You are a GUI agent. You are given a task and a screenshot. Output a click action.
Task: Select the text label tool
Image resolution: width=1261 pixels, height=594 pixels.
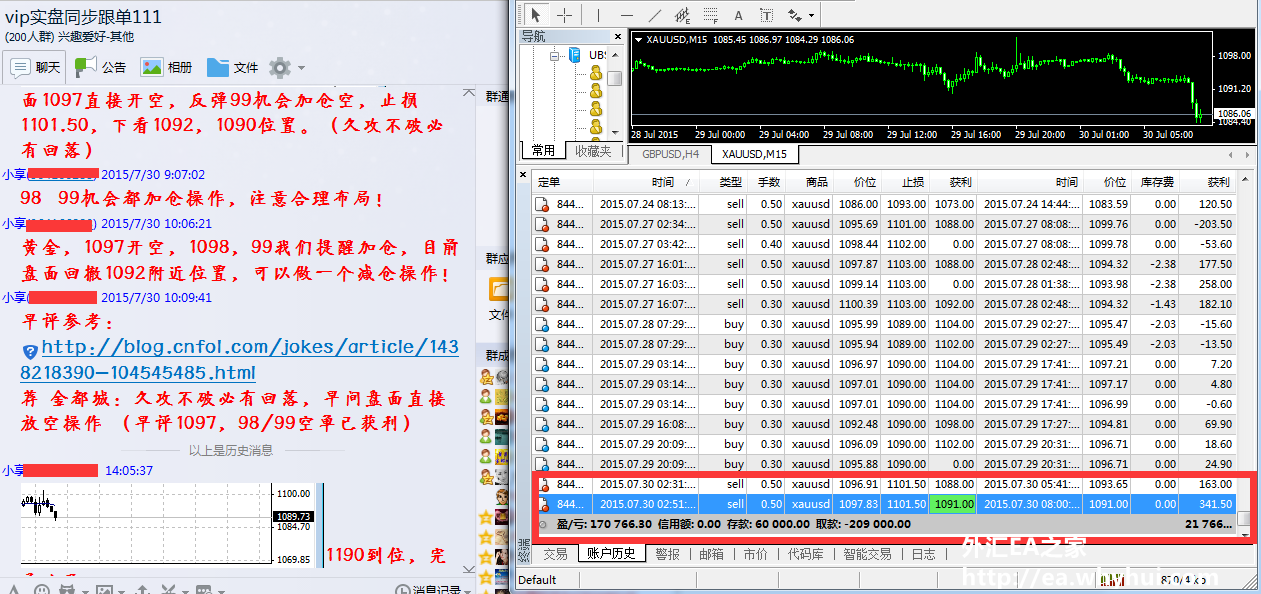click(767, 15)
